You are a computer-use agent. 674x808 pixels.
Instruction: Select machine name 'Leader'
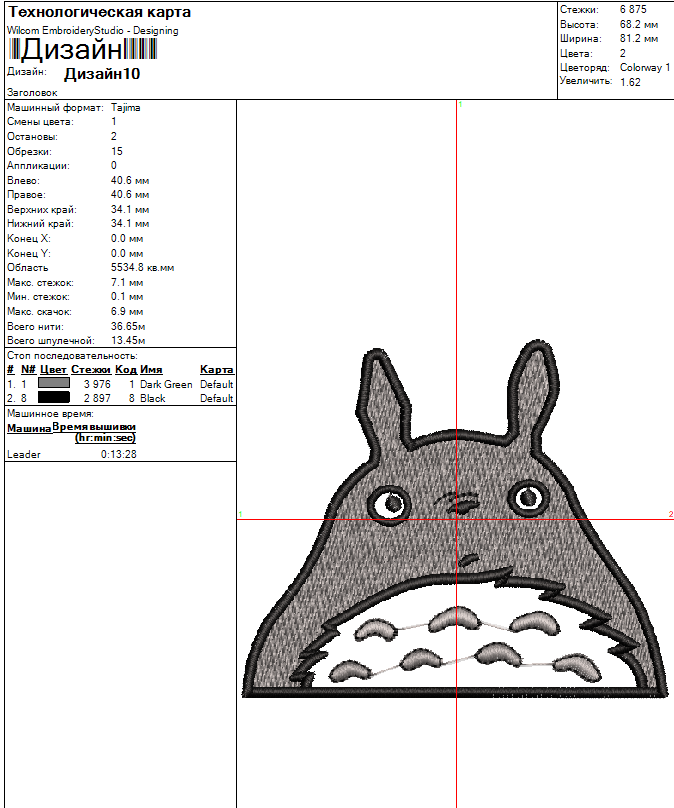click(24, 454)
